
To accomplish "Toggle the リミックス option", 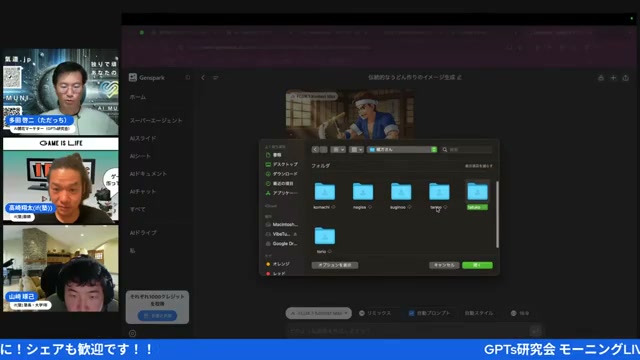I will [x=375, y=313].
